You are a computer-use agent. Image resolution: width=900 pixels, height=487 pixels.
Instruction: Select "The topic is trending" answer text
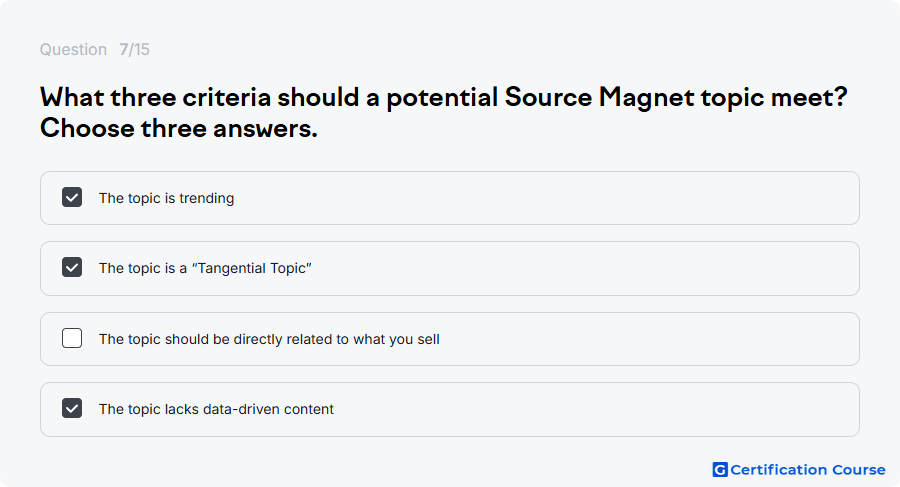(x=166, y=198)
